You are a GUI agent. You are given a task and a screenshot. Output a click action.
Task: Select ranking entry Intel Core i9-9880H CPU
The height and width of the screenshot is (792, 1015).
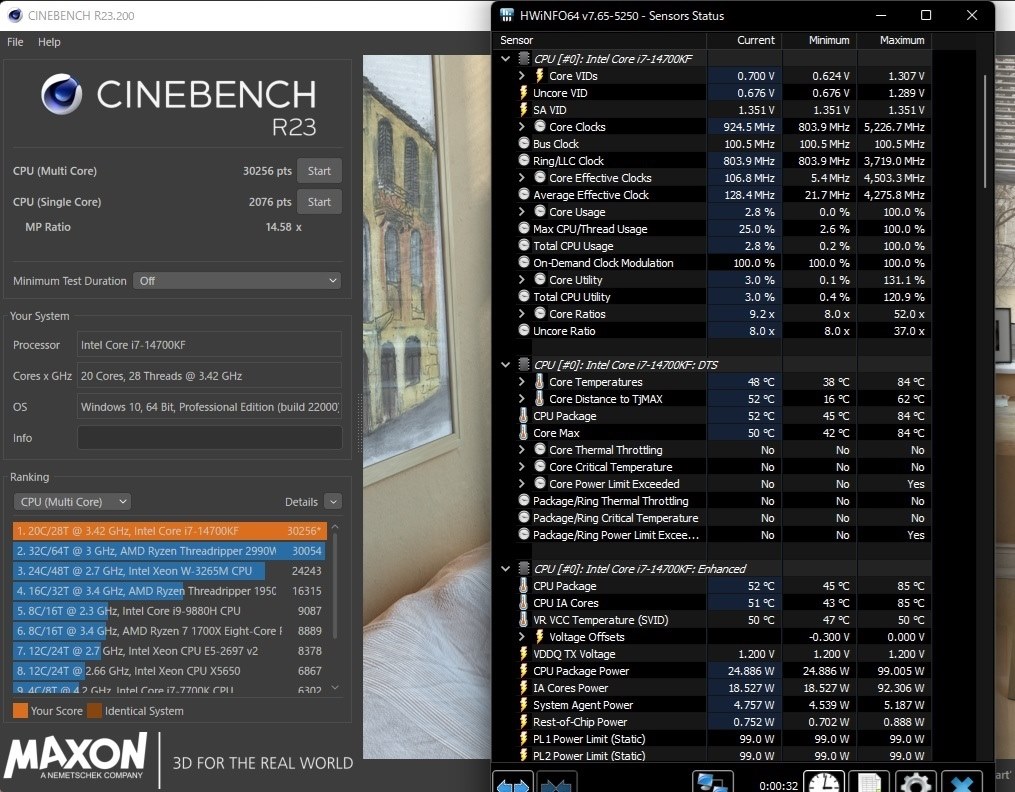(170, 611)
